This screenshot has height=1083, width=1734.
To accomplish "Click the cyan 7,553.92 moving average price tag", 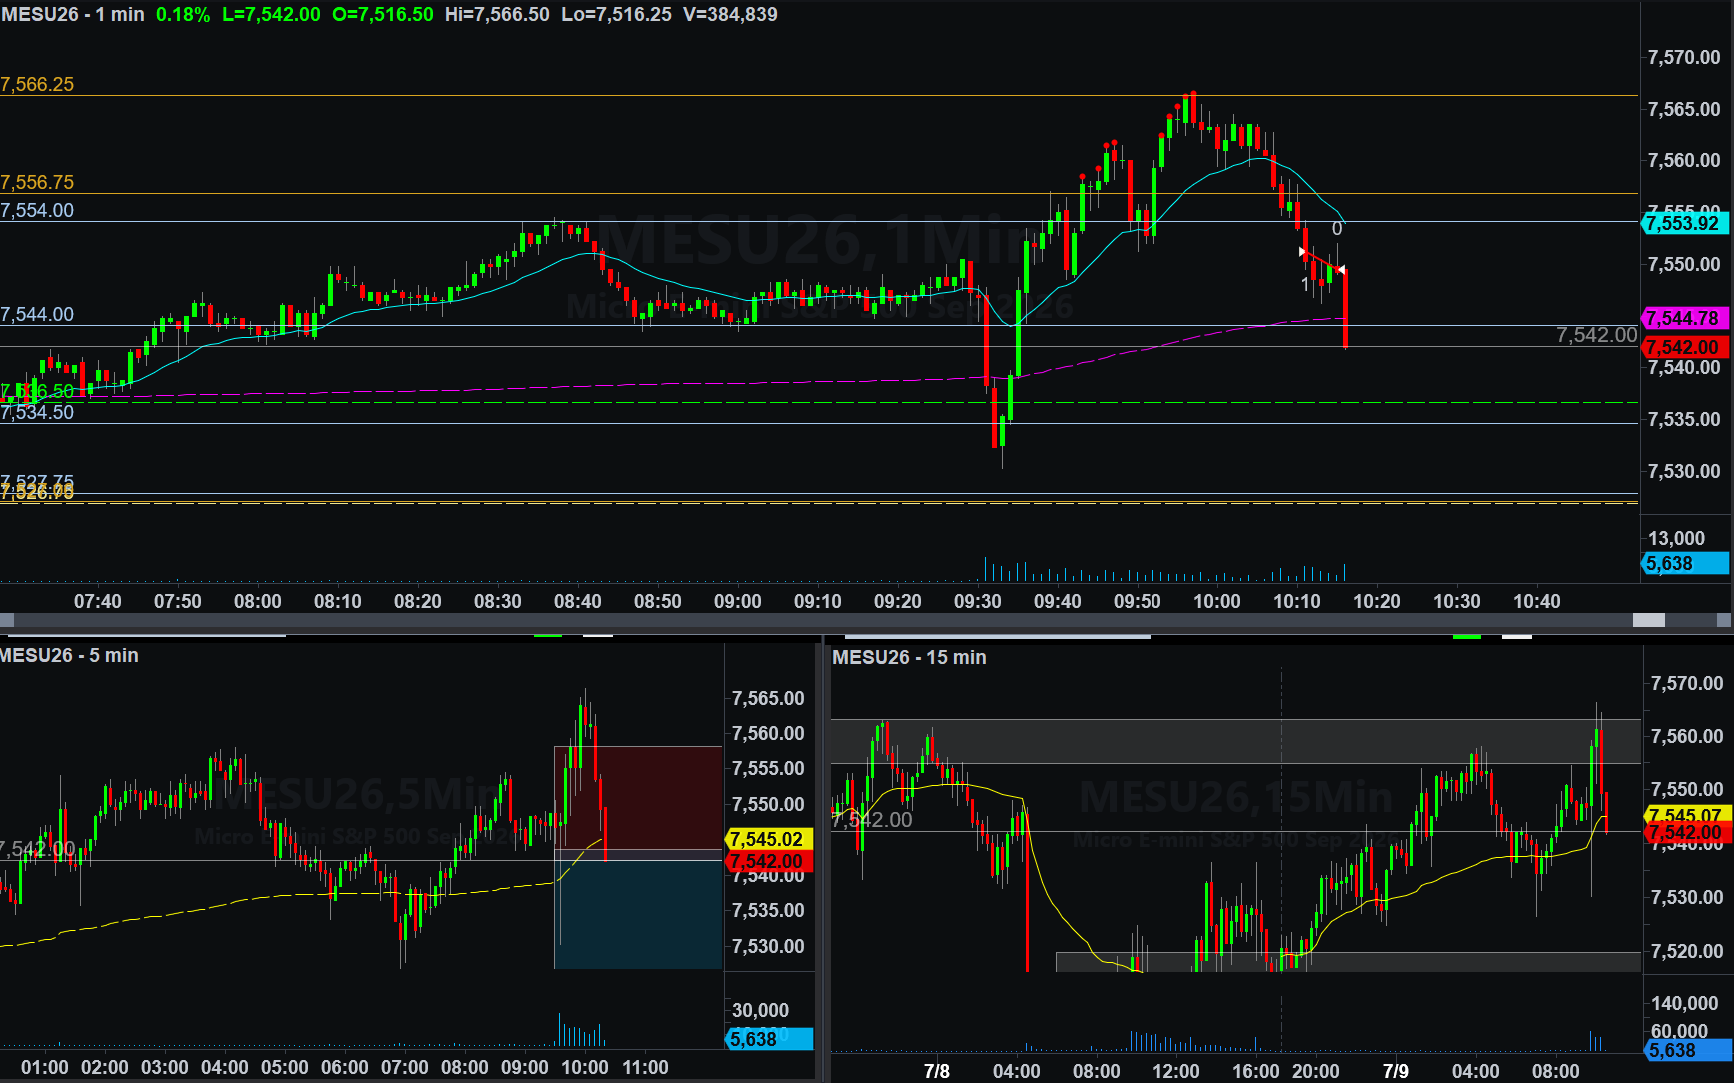I will (1686, 223).
